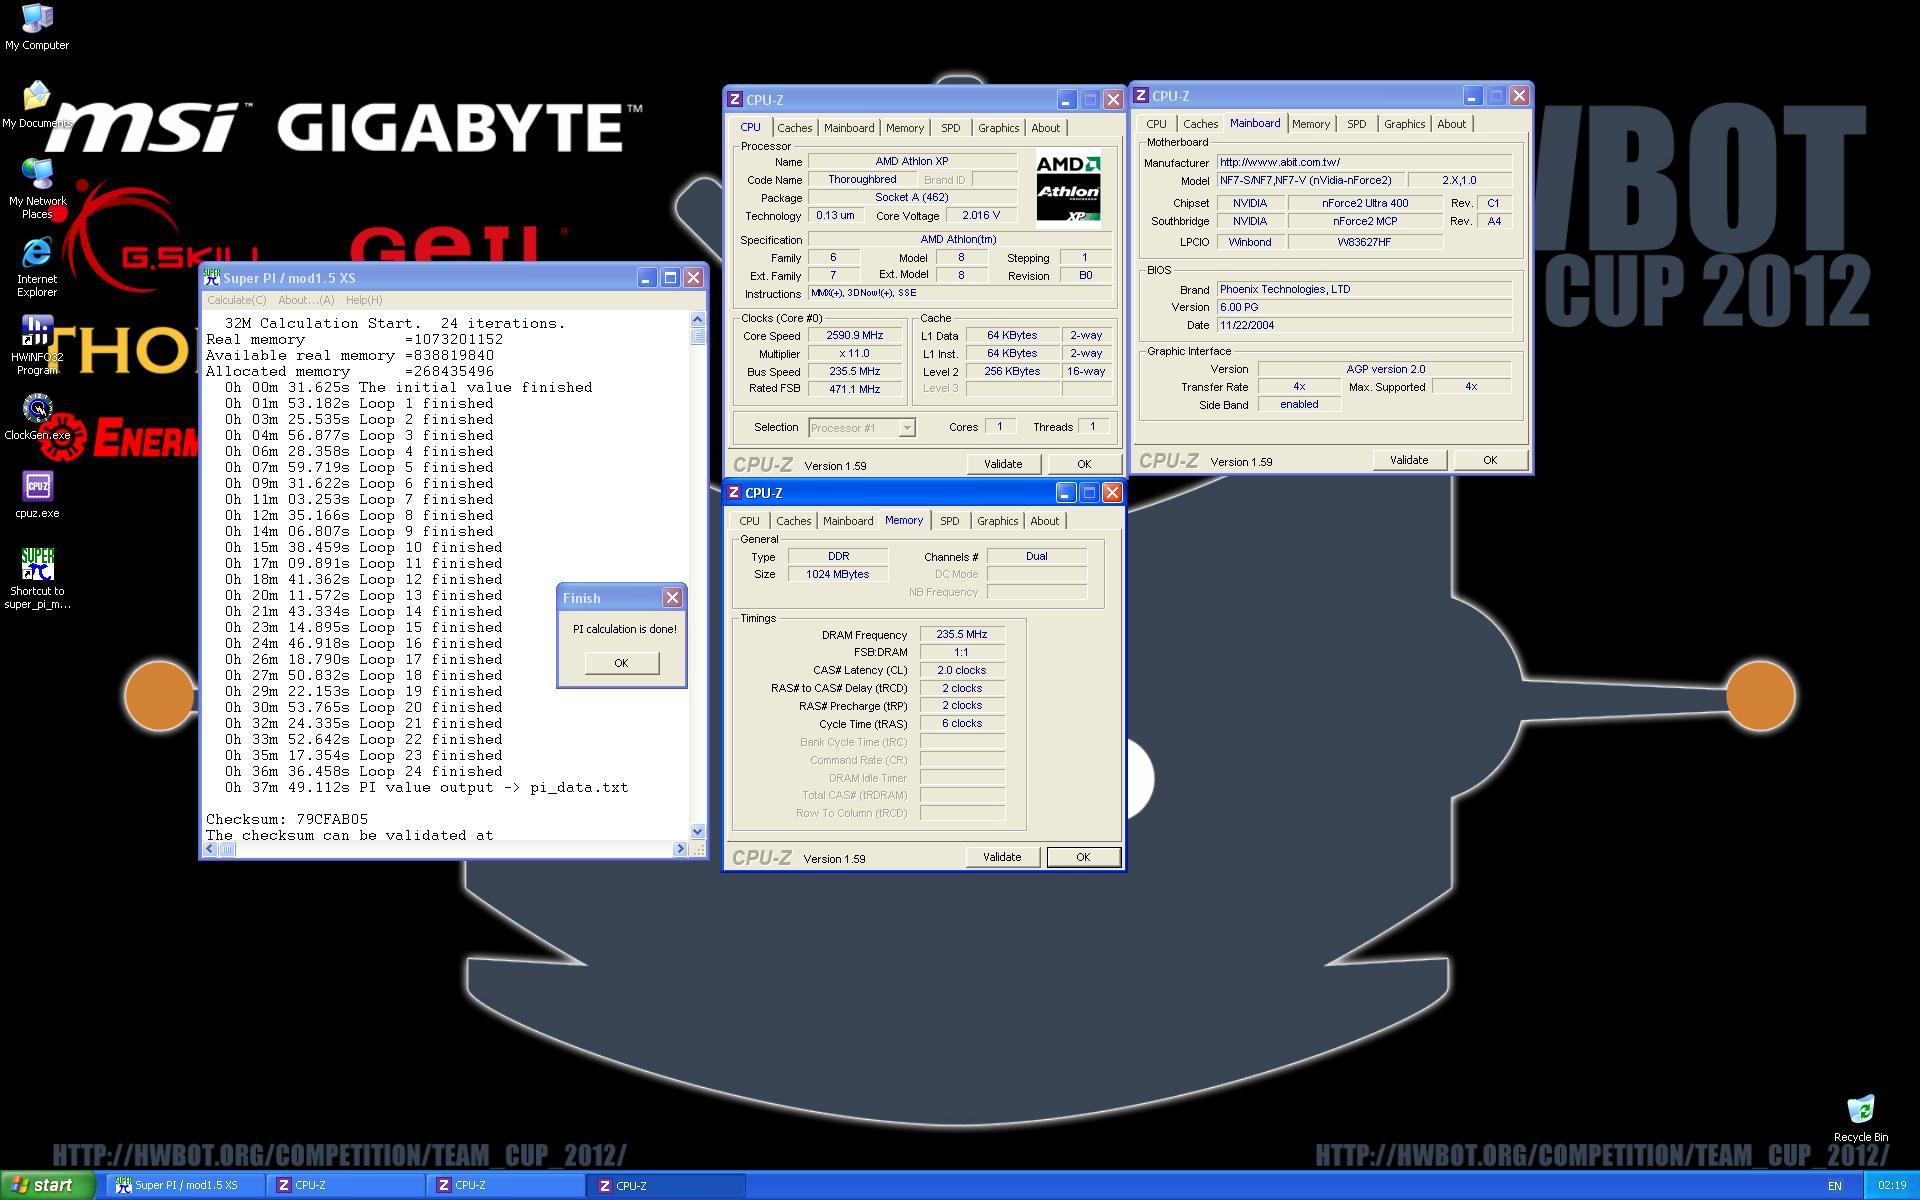Click OK in the Finish dialog
This screenshot has width=1920, height=1200.
[621, 663]
